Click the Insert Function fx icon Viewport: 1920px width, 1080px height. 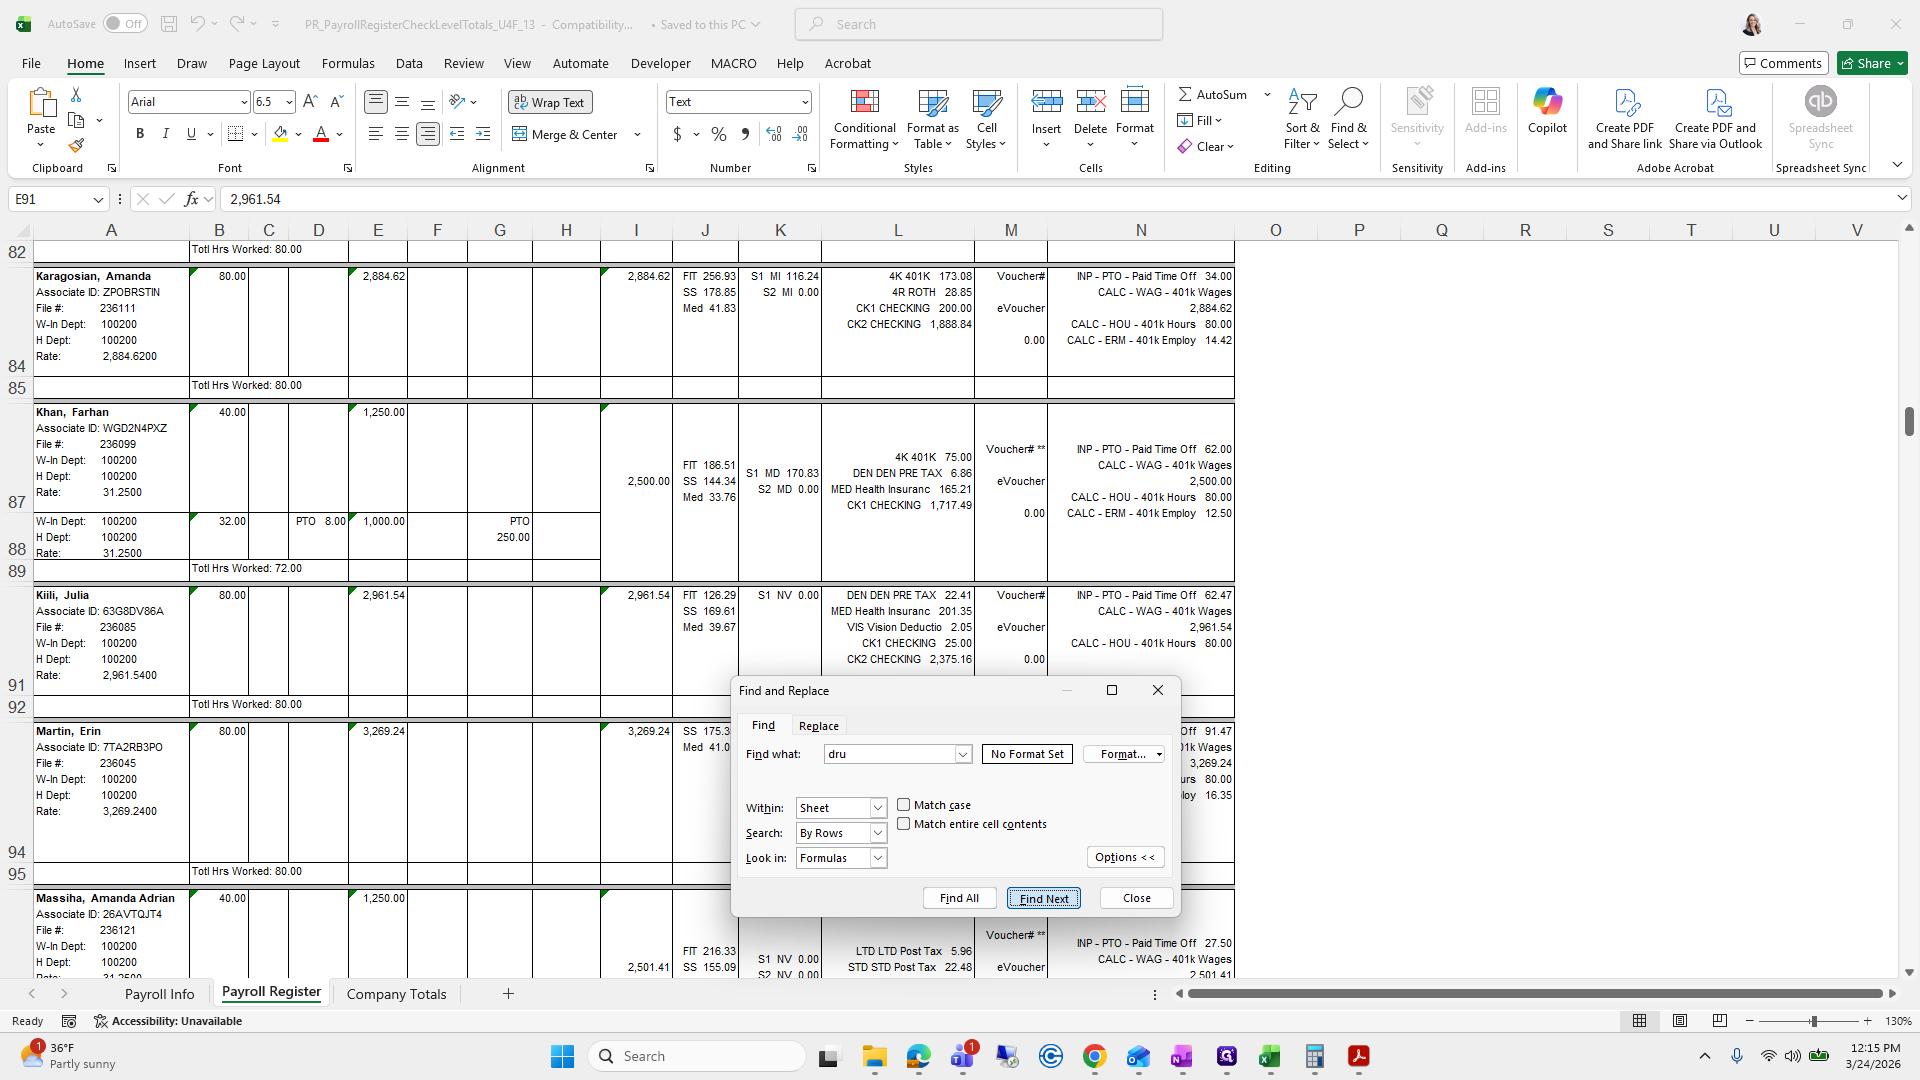191,199
